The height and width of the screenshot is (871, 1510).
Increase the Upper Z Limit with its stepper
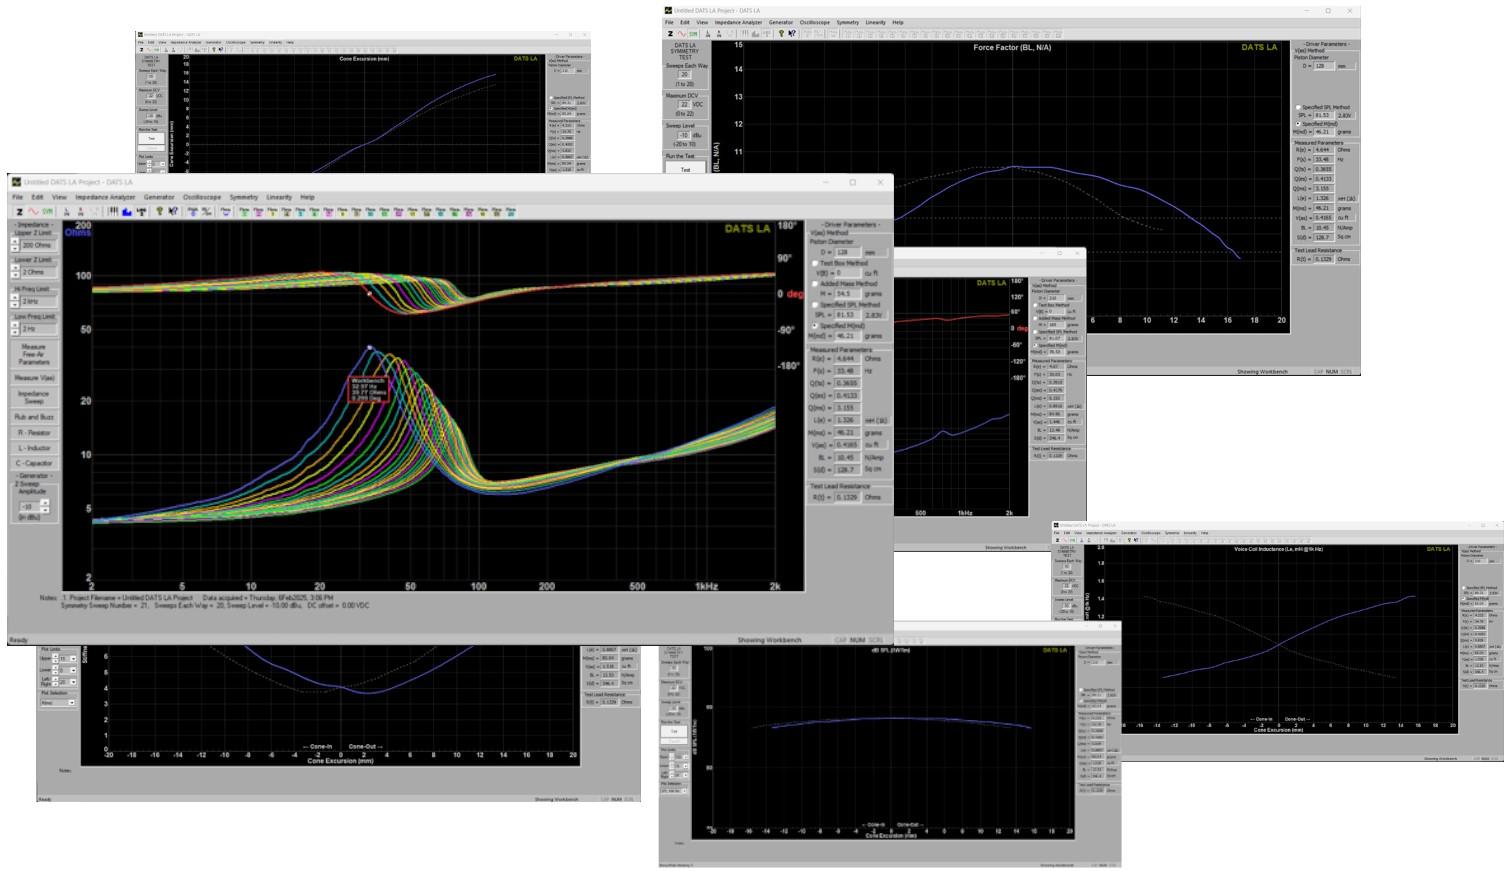click(x=14, y=242)
